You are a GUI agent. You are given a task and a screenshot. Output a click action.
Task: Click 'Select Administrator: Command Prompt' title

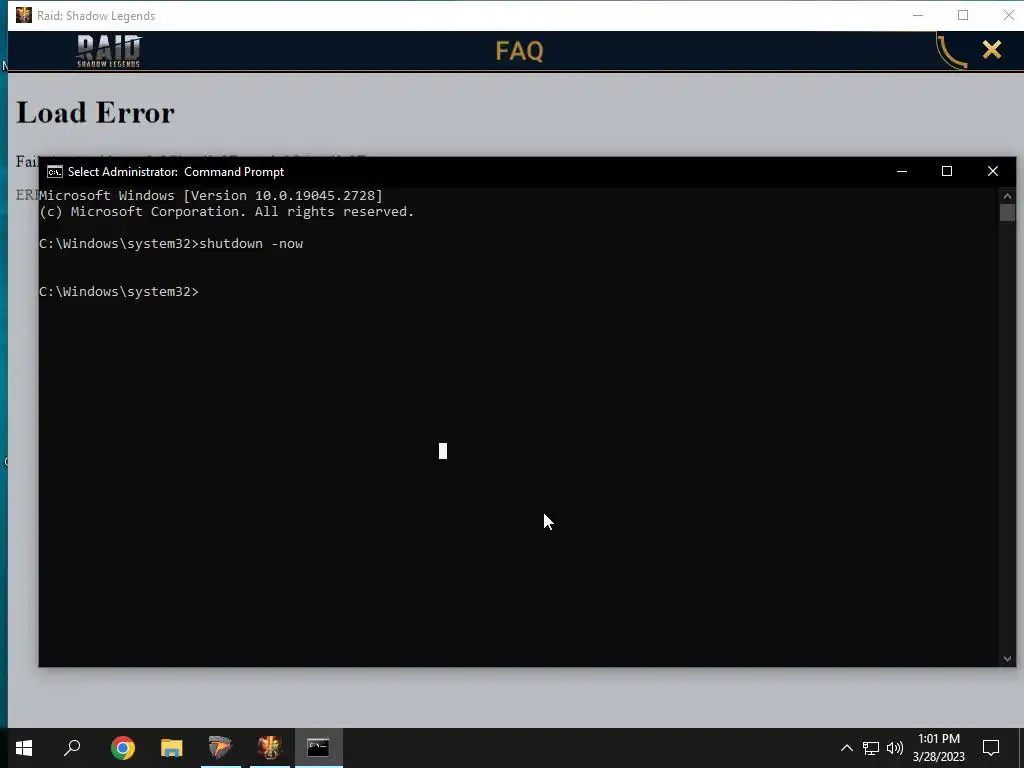click(x=176, y=172)
